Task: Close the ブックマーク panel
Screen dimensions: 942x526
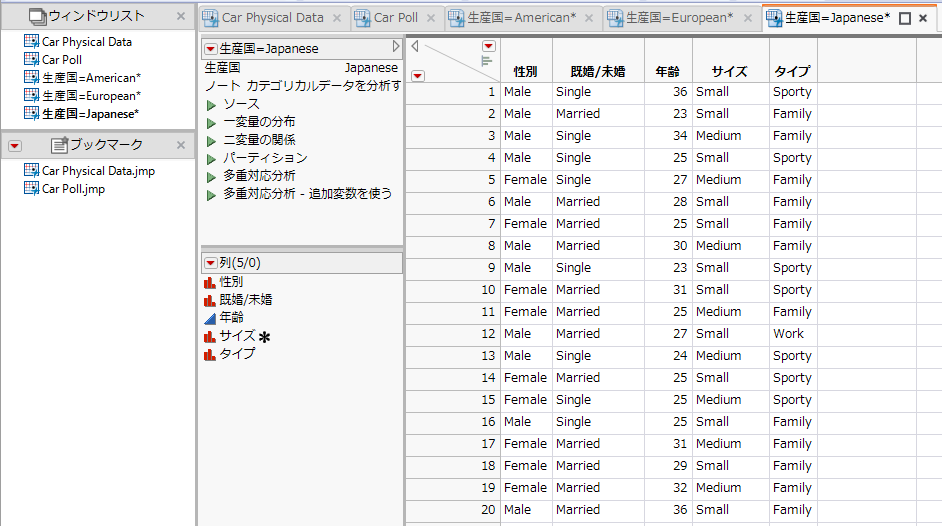Action: click(x=181, y=145)
